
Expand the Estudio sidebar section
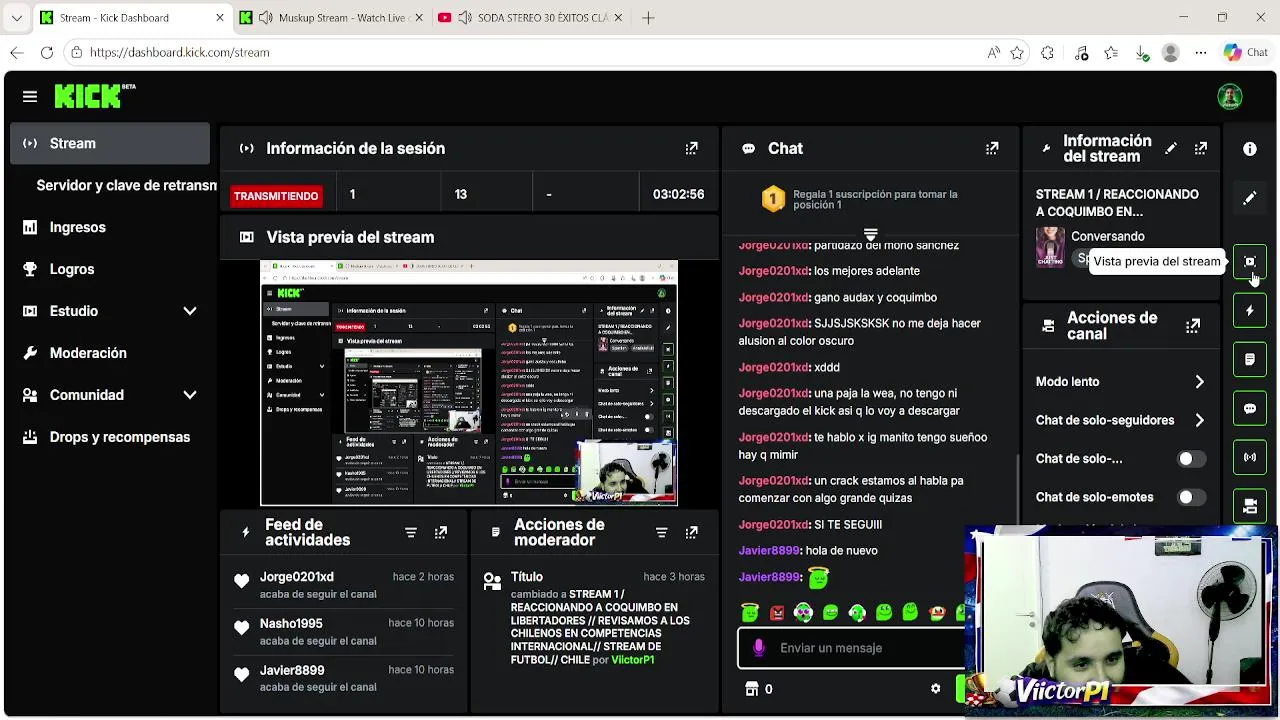[x=190, y=311]
